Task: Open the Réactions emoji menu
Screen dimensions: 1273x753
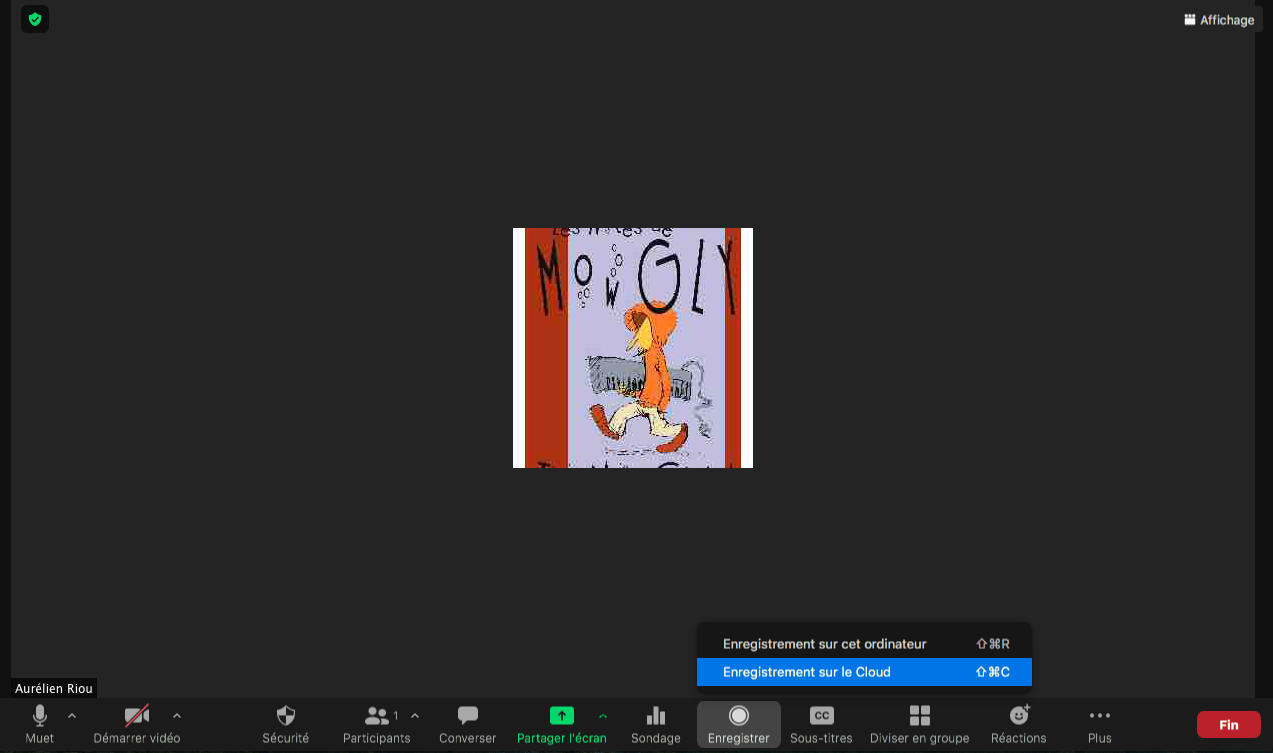Action: 1018,724
